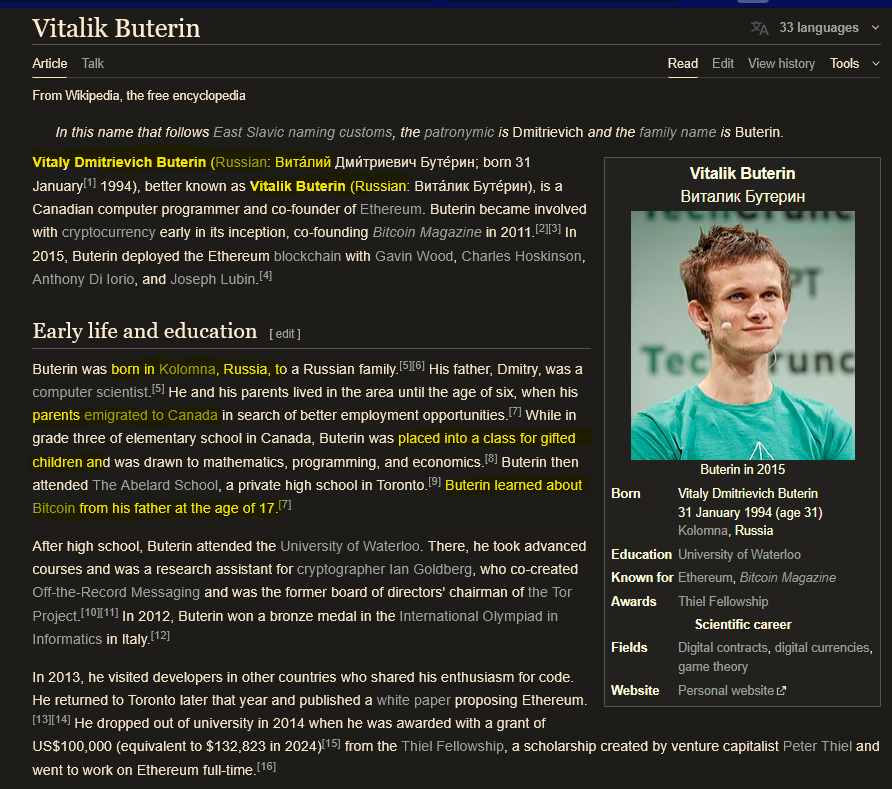This screenshot has height=789, width=892.
Task: Open the patronymic link
Action: pos(459,133)
